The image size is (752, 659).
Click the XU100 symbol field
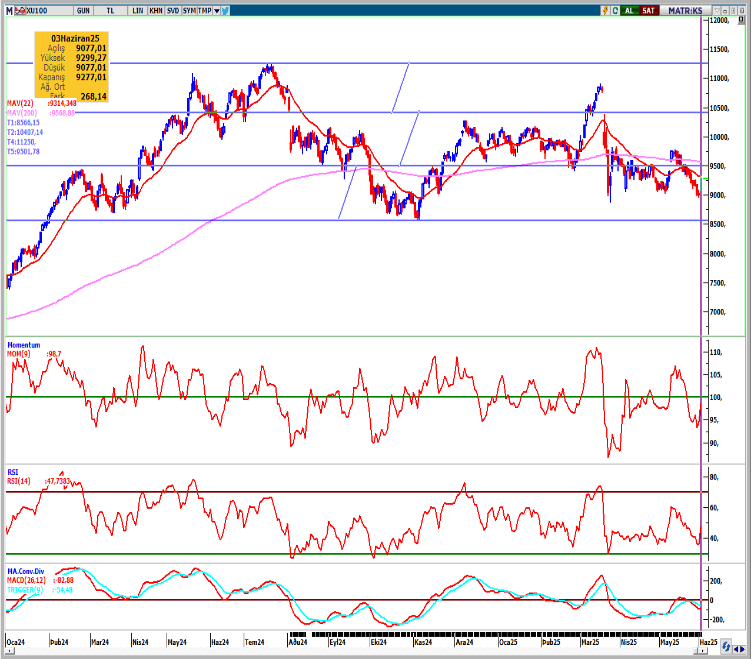click(49, 10)
